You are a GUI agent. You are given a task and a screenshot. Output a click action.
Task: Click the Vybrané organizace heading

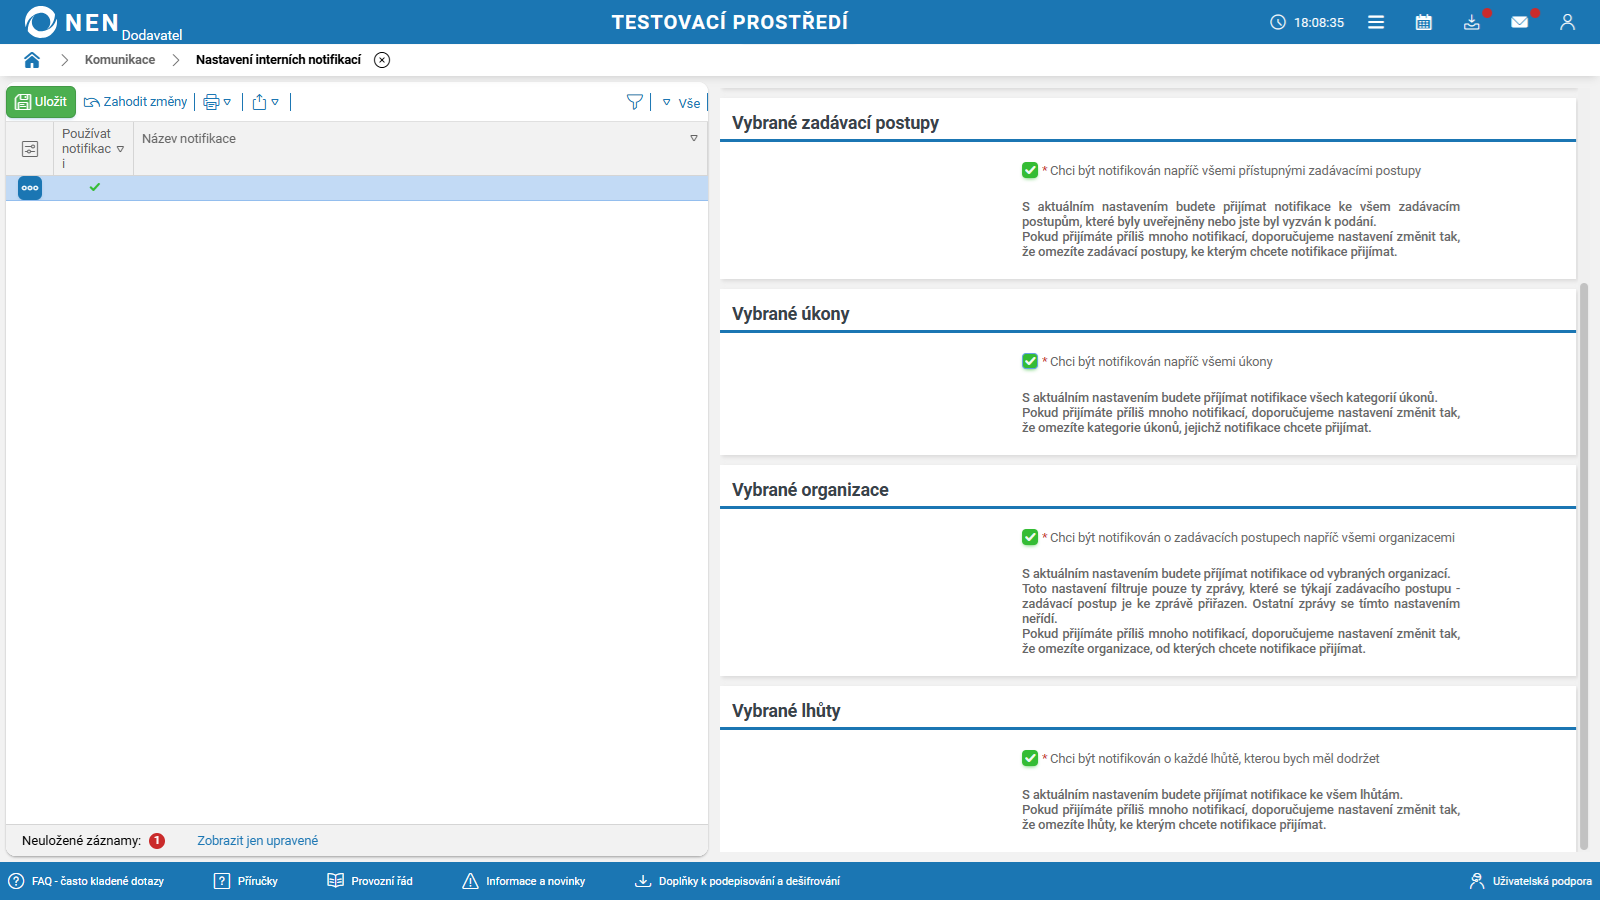[x=810, y=490]
